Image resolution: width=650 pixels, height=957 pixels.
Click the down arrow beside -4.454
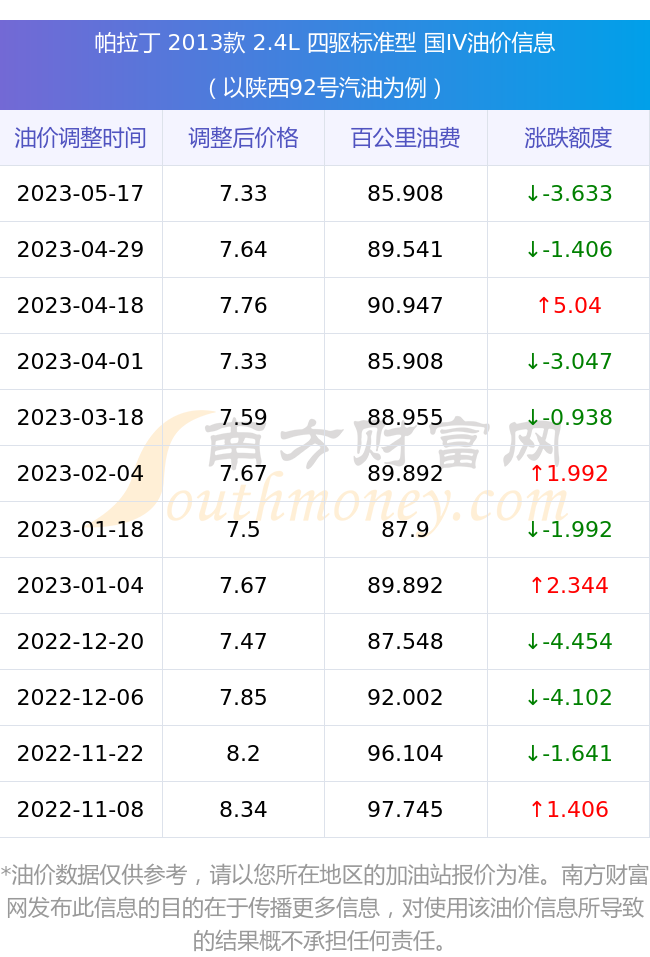click(533, 641)
